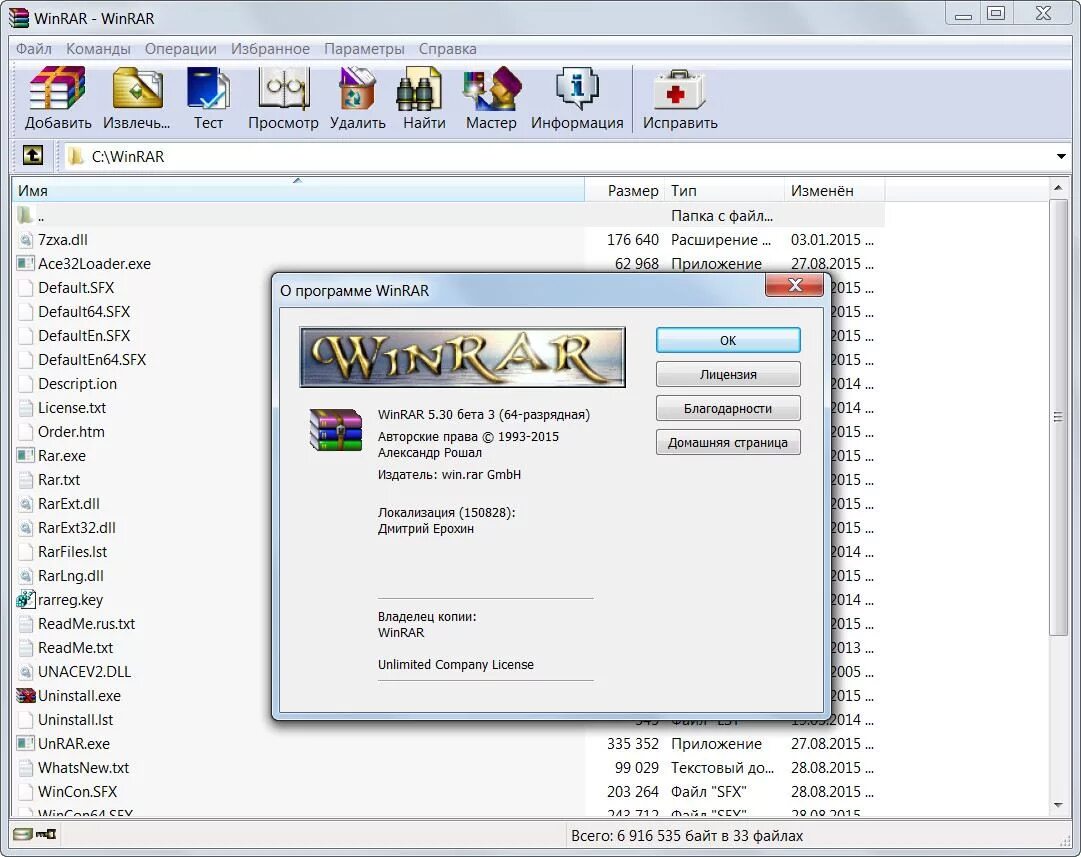Open Домашняя страница button

728,442
